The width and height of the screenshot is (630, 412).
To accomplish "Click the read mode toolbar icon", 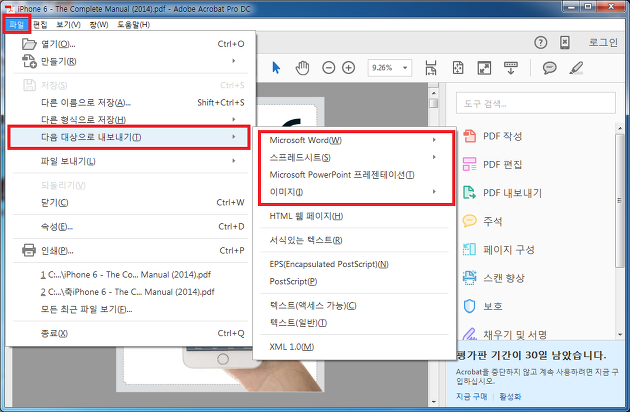I will pos(511,68).
